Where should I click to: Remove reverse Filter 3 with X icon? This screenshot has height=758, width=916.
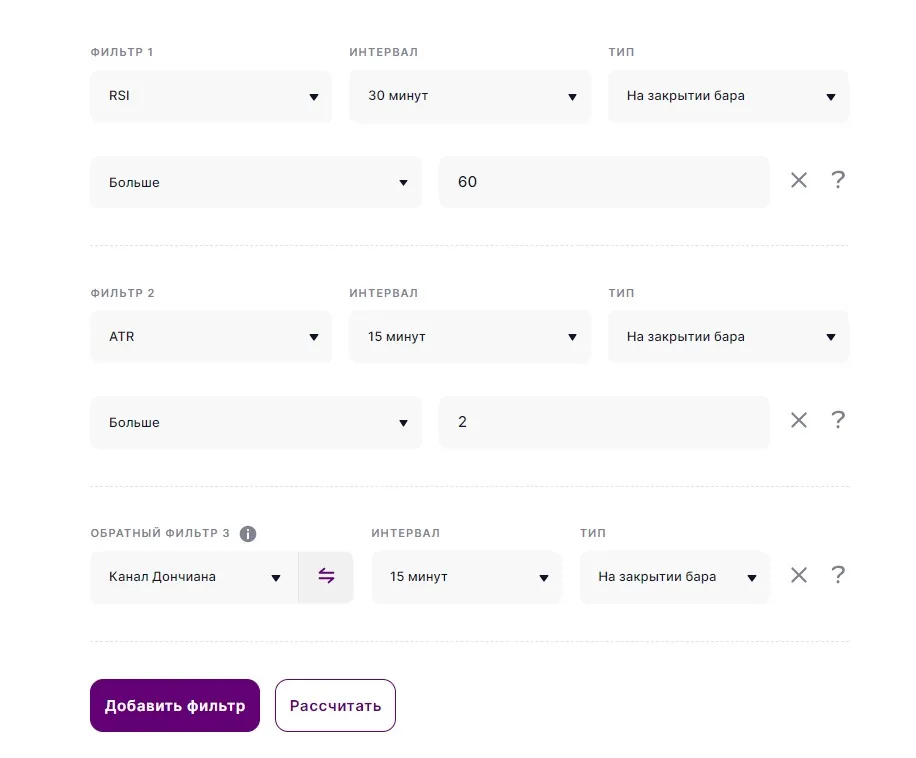click(798, 576)
